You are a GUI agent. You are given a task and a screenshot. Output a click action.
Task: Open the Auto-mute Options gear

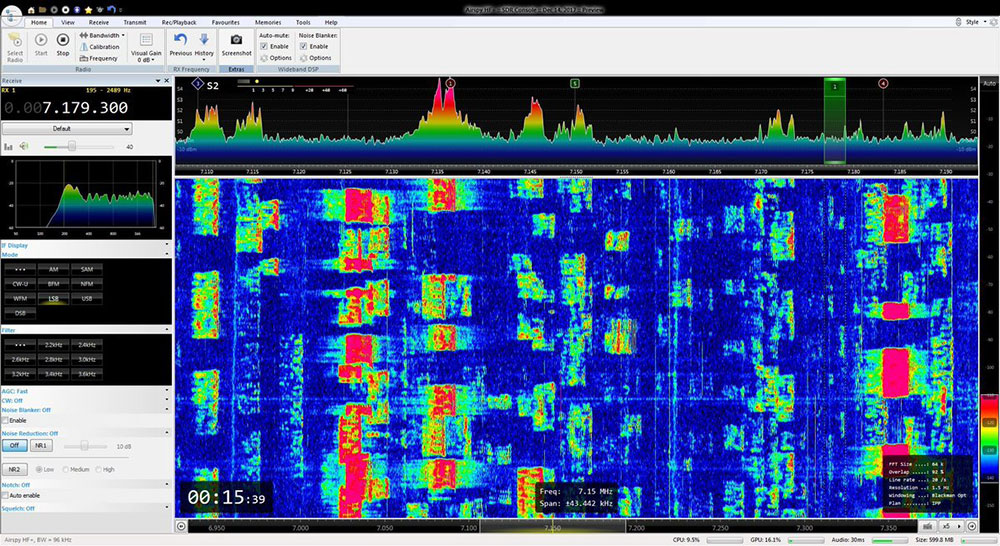click(265, 58)
